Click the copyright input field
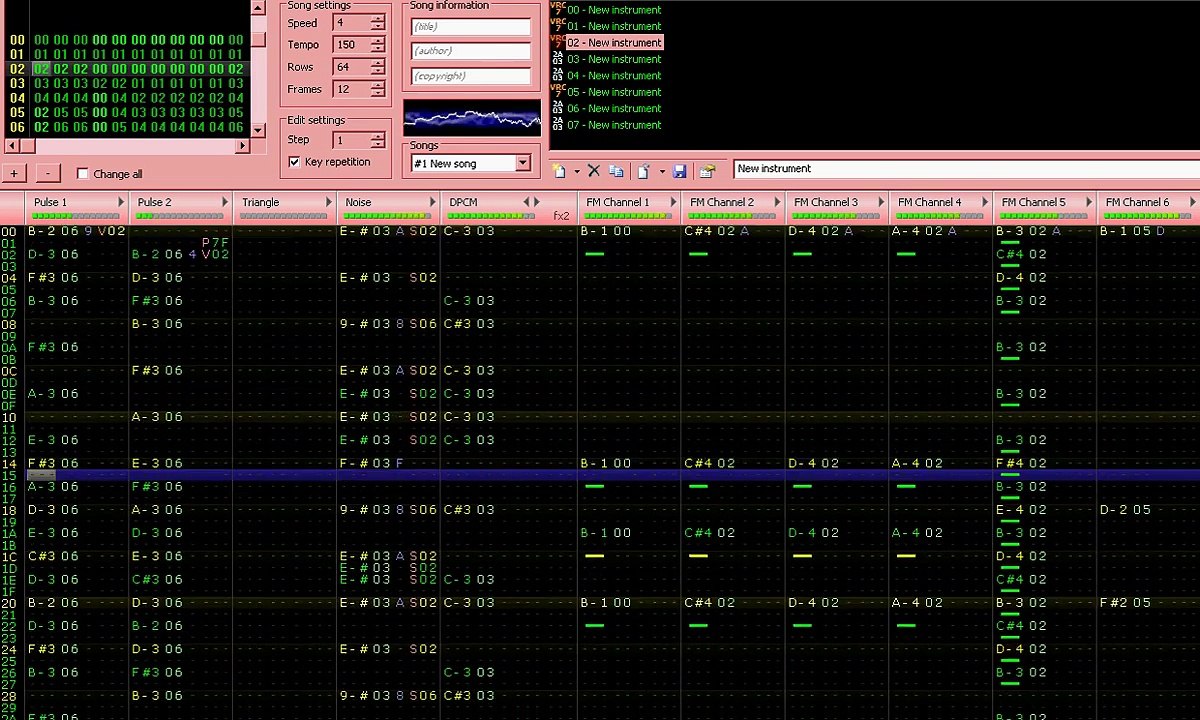Viewport: 1200px width, 720px height. click(x=471, y=76)
